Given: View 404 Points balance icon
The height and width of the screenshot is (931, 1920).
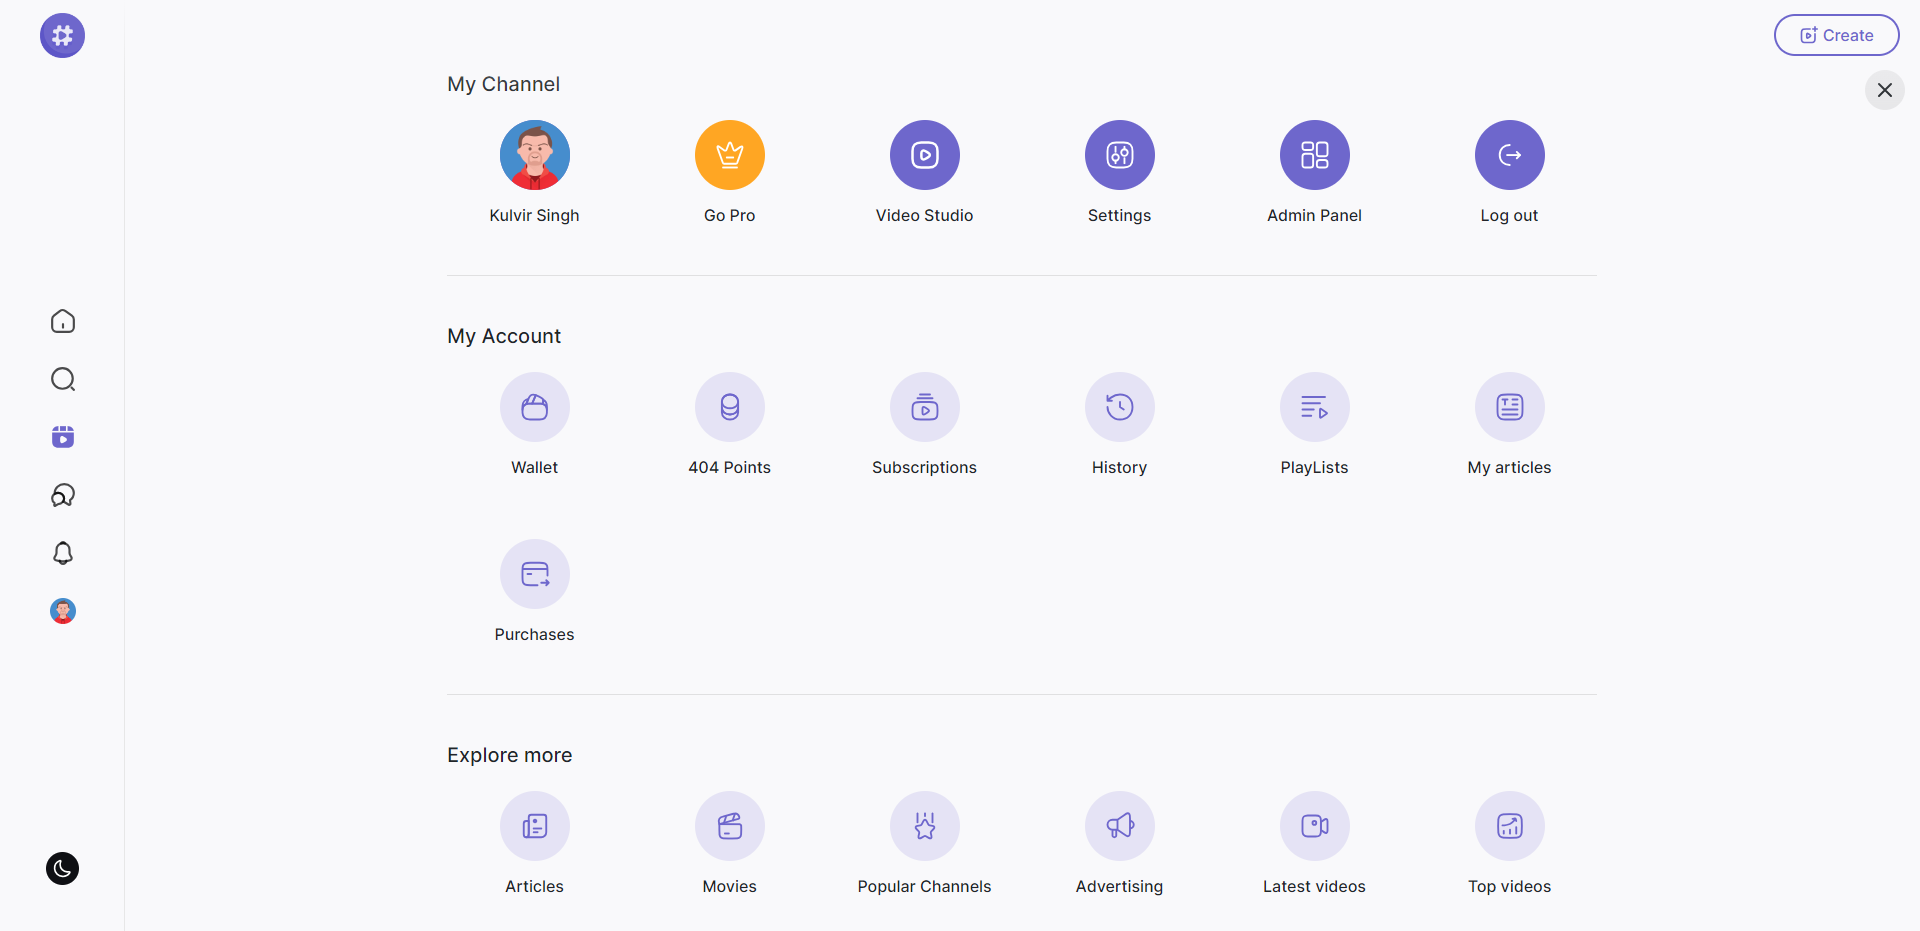Looking at the screenshot, I should (x=729, y=407).
